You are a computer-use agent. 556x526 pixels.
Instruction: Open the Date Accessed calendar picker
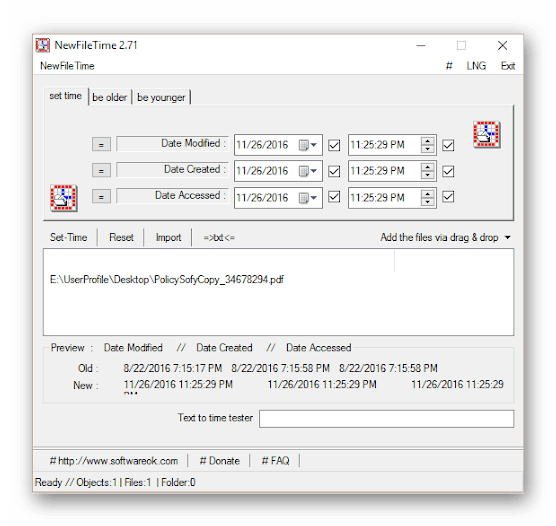click(x=308, y=198)
